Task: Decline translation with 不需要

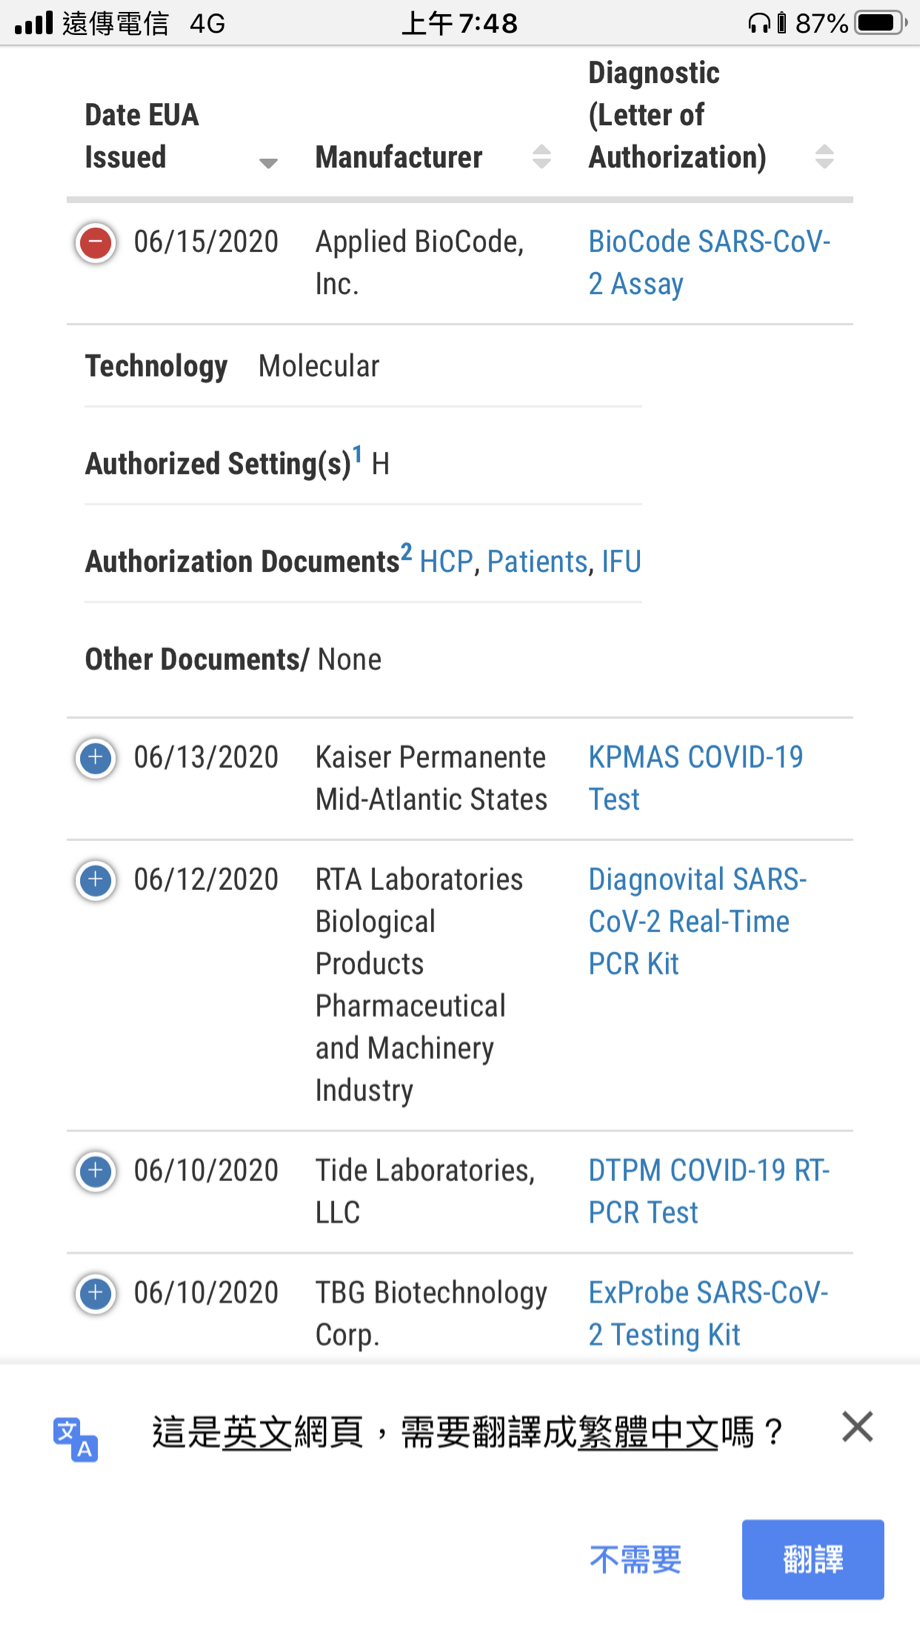Action: [635, 1559]
